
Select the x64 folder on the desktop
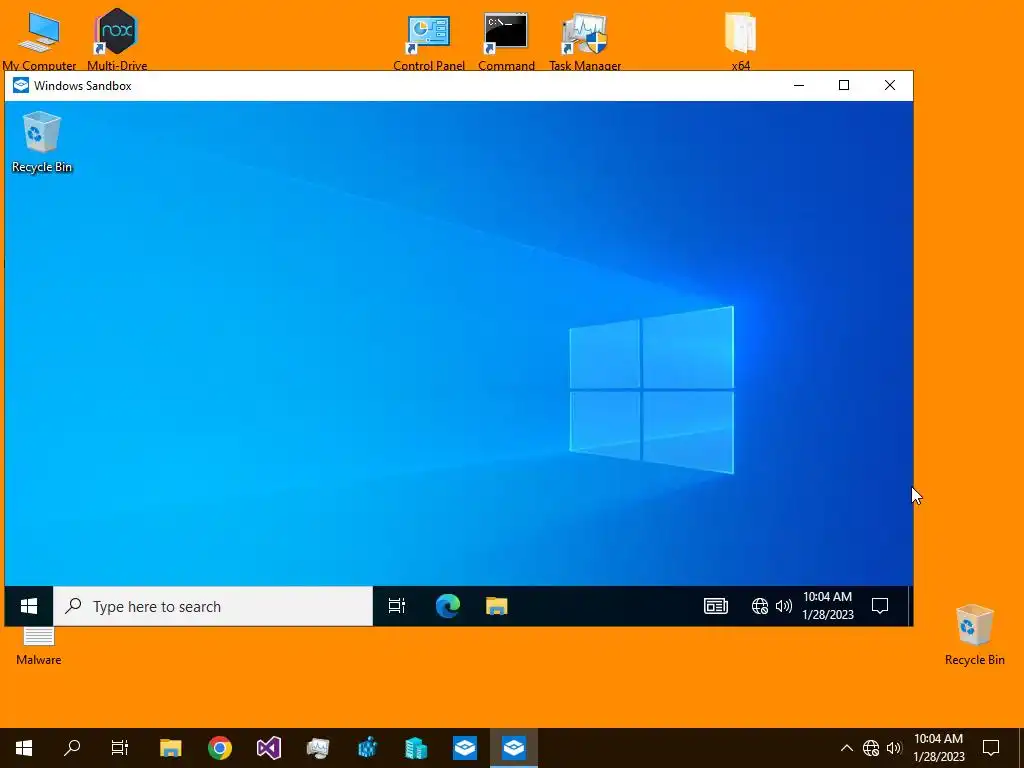click(741, 40)
